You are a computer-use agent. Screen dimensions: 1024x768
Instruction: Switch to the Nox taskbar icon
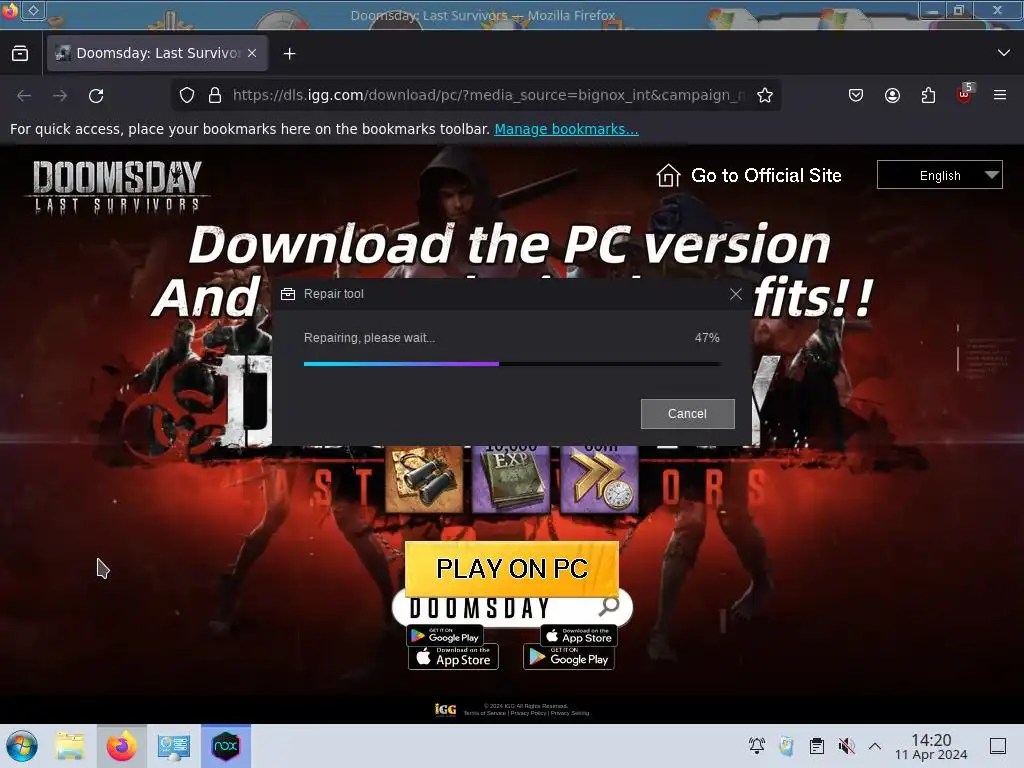click(x=226, y=746)
